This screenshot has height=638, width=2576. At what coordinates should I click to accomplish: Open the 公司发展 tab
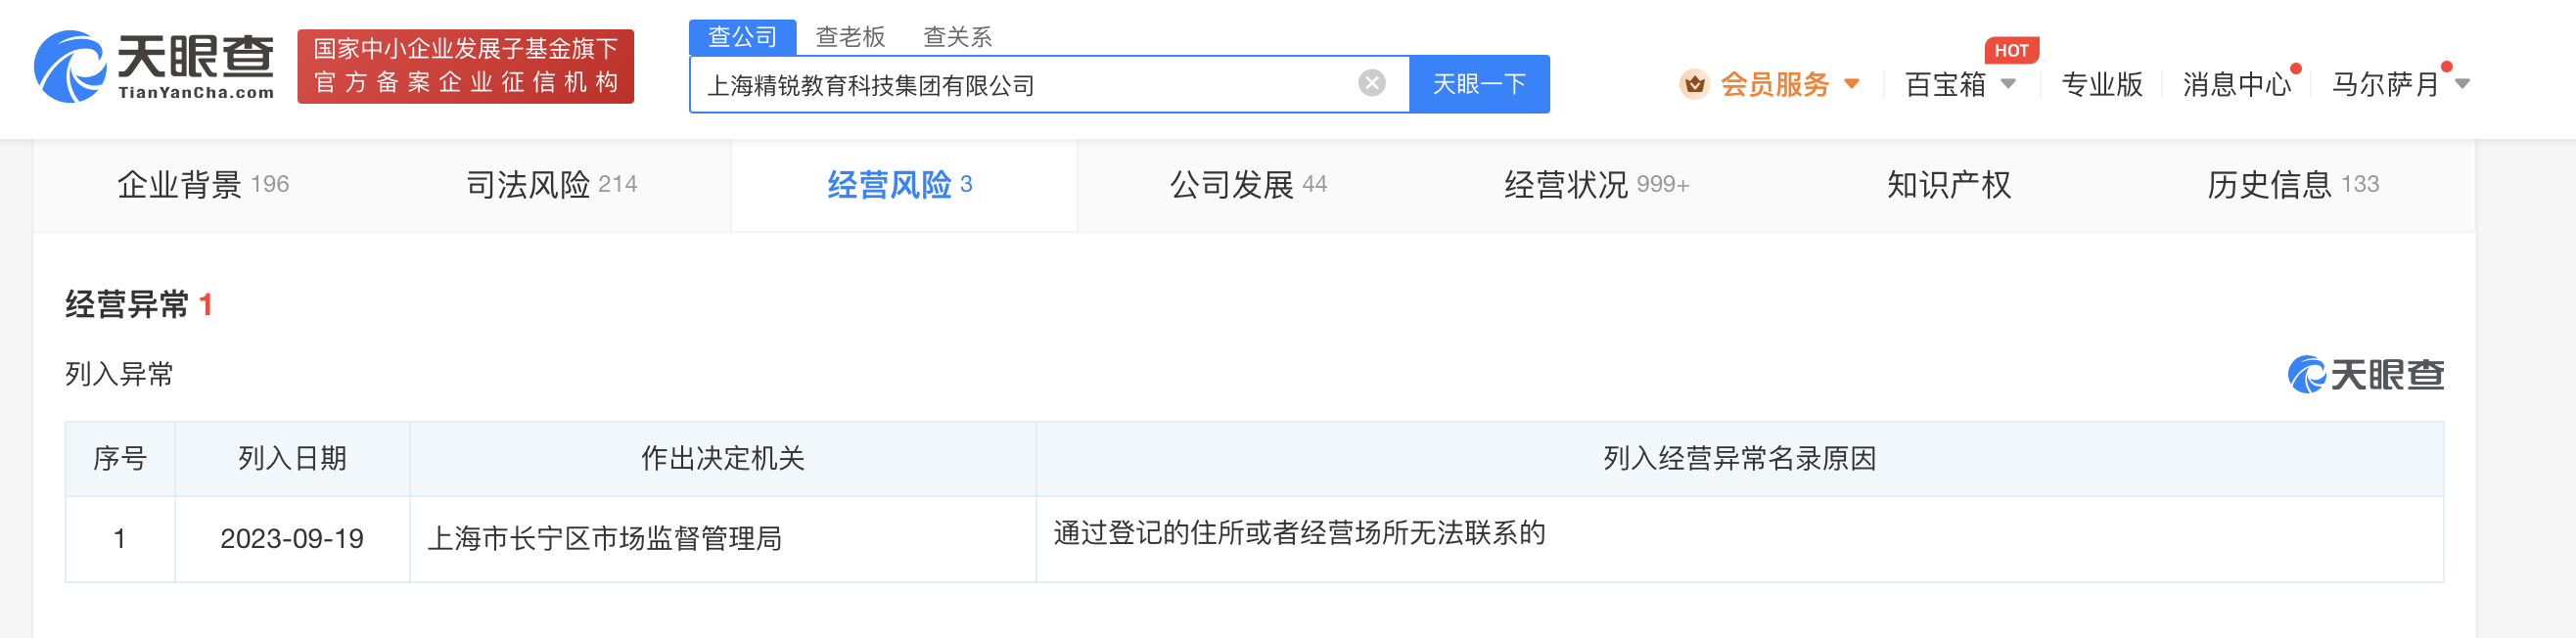pyautogui.click(x=1248, y=185)
